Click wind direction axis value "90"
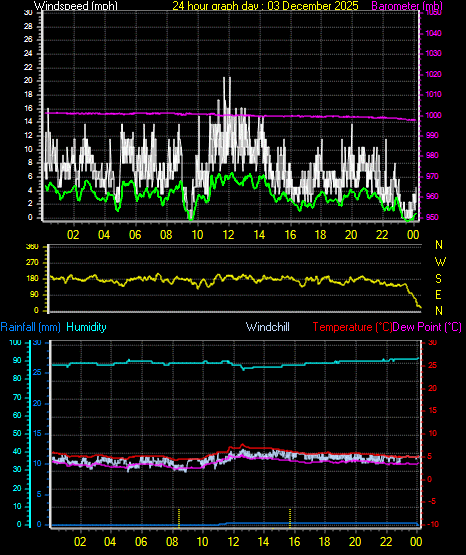The width and height of the screenshot is (466, 555). point(34,295)
